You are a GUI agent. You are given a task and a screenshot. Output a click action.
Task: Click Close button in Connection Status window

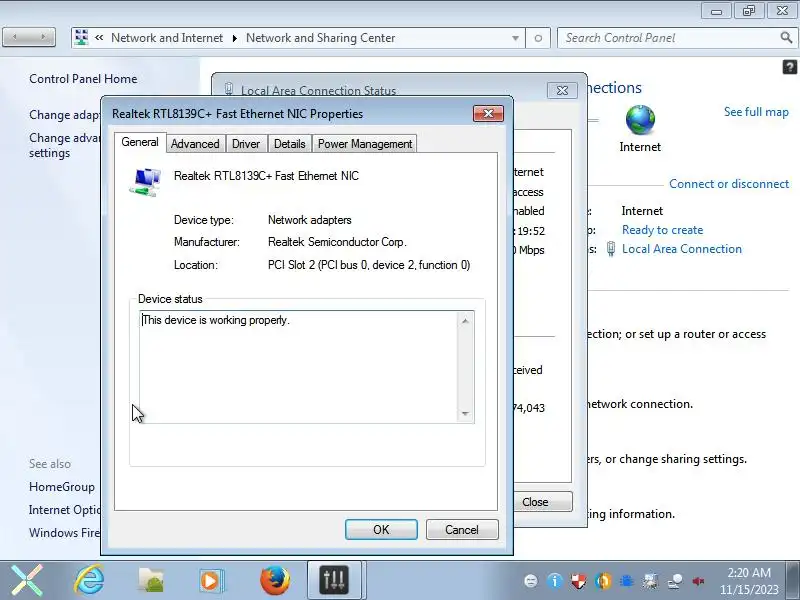coord(543,502)
